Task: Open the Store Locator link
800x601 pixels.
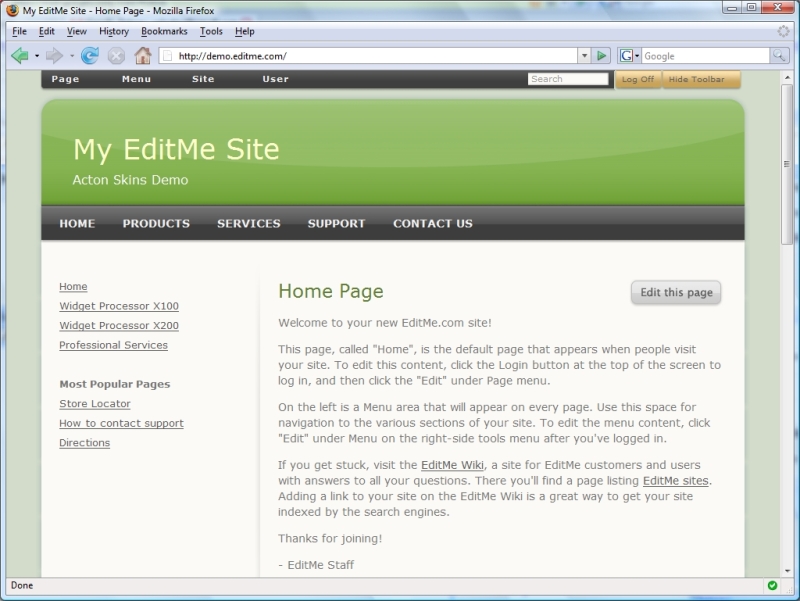Action: (x=95, y=404)
